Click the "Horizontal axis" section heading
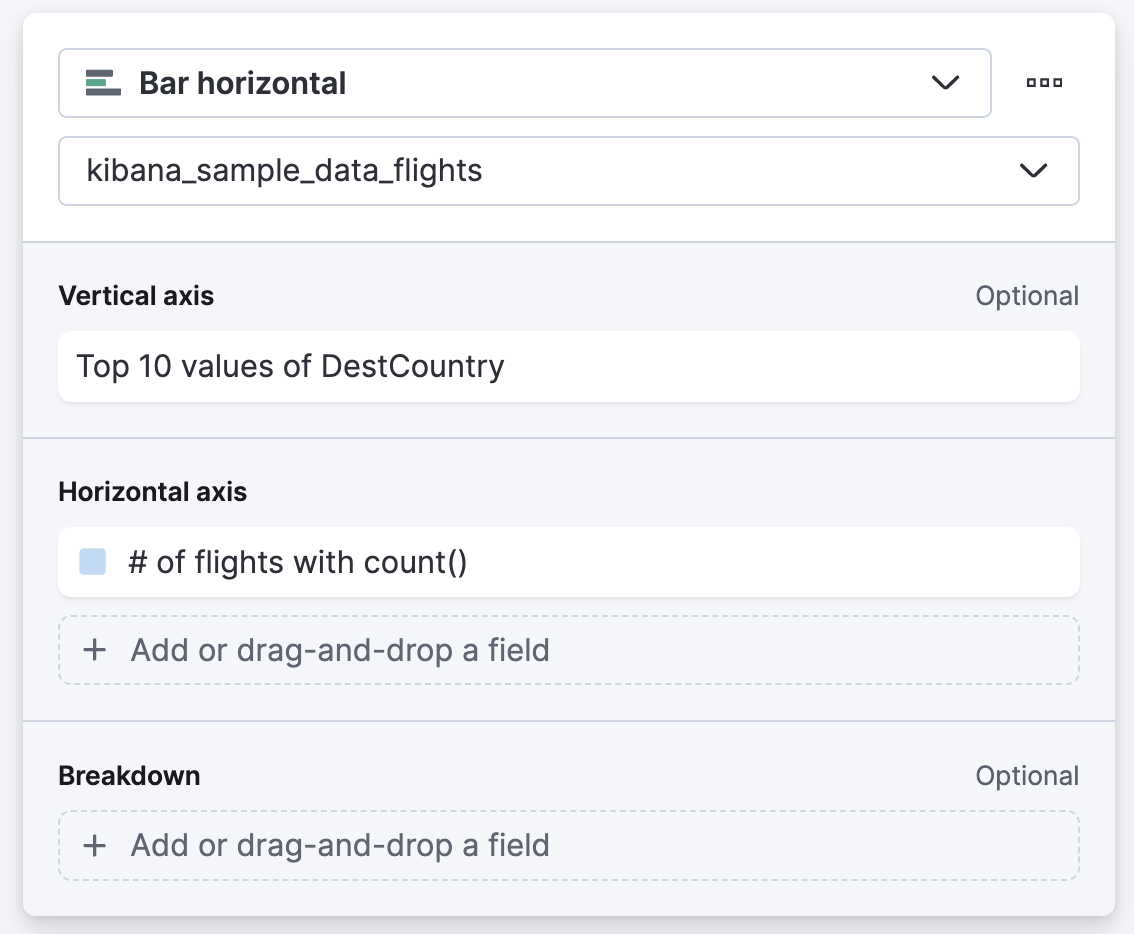Viewport: 1134px width, 934px height. (152, 492)
